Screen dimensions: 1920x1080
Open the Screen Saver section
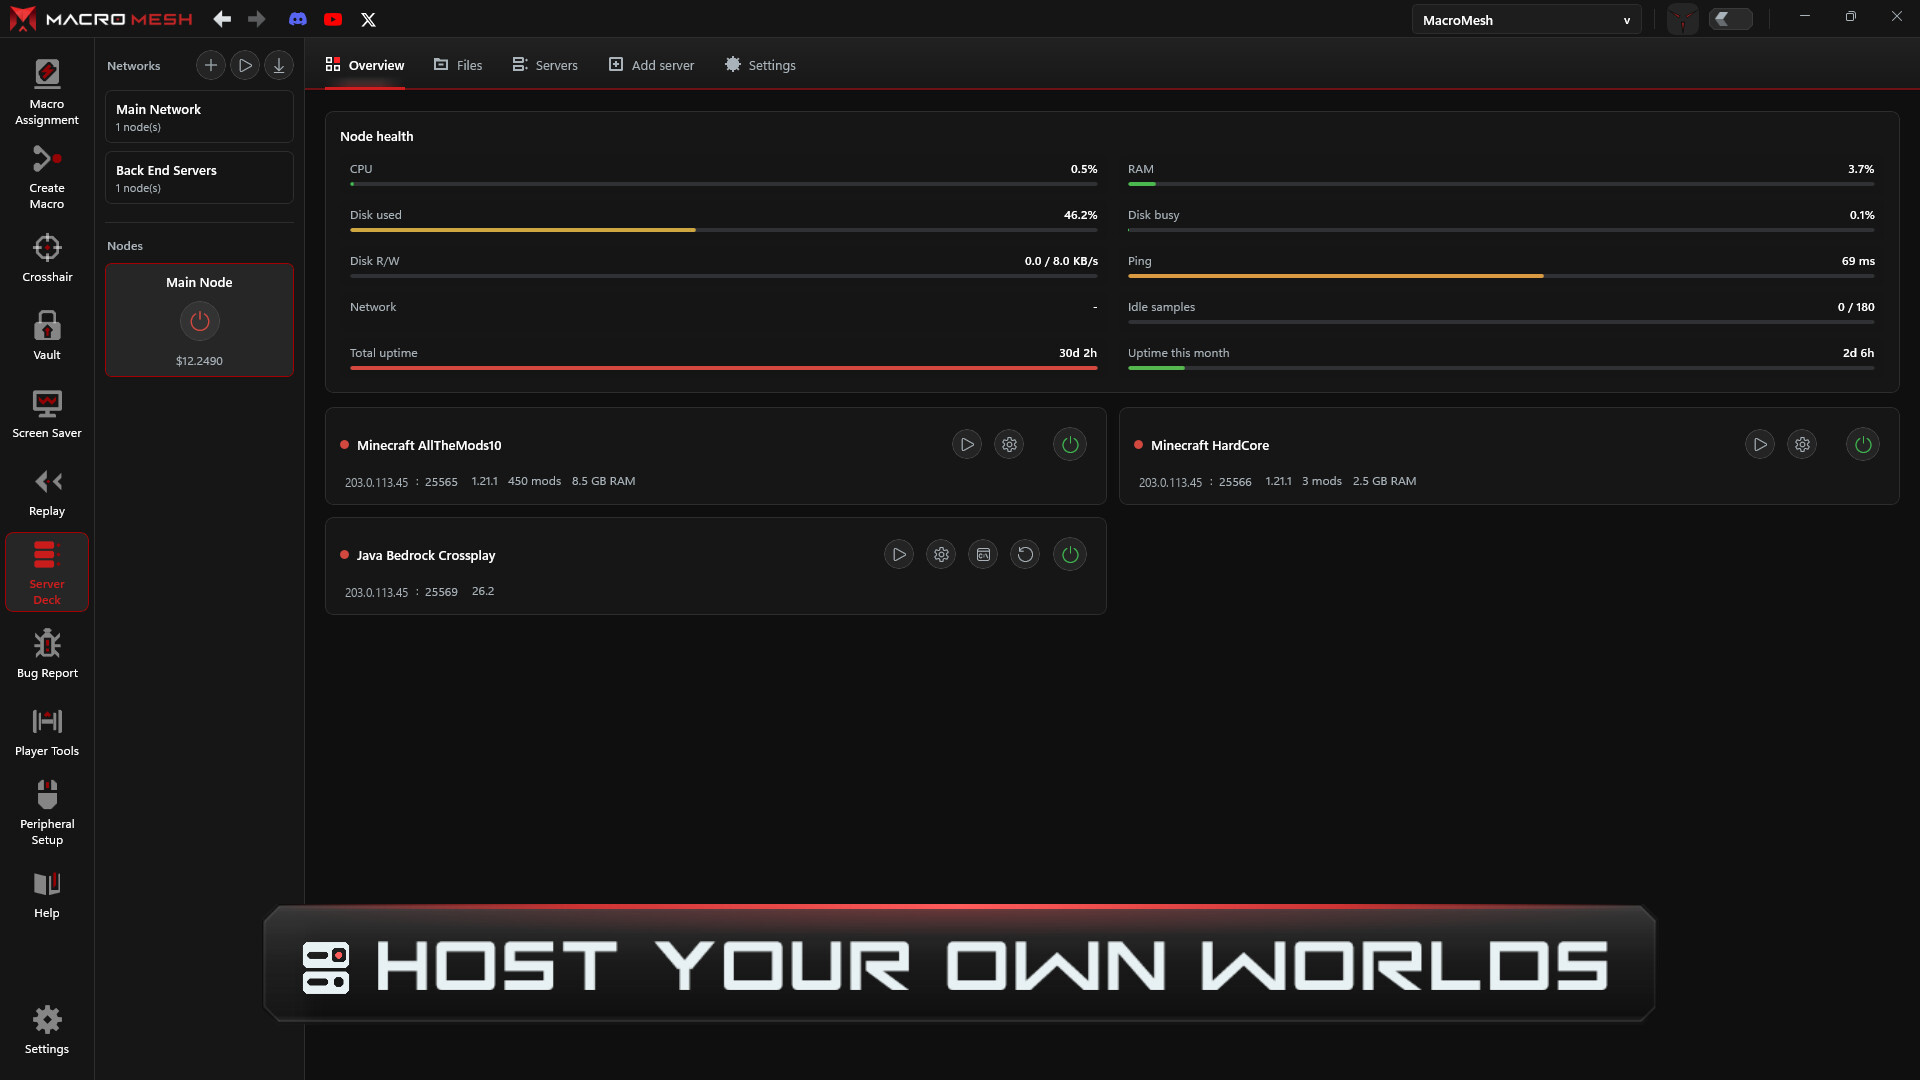pyautogui.click(x=47, y=414)
